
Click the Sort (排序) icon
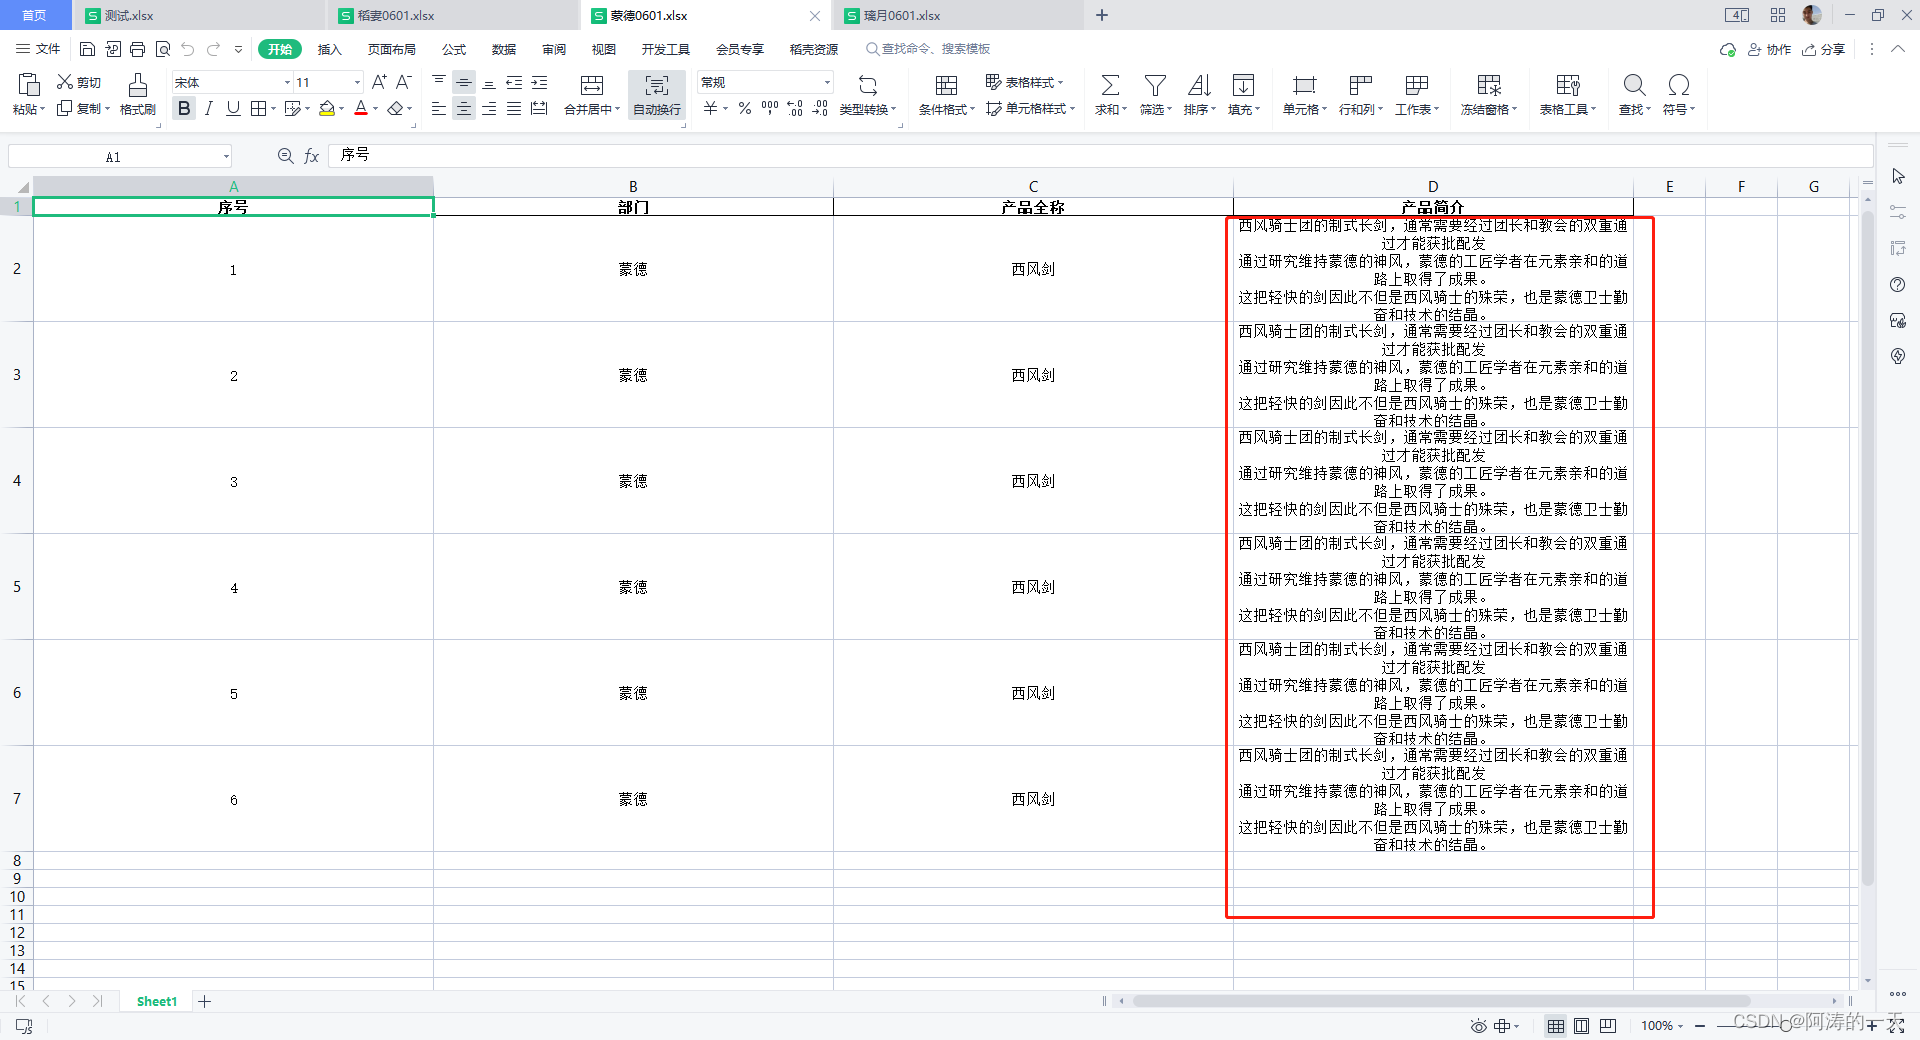point(1199,85)
